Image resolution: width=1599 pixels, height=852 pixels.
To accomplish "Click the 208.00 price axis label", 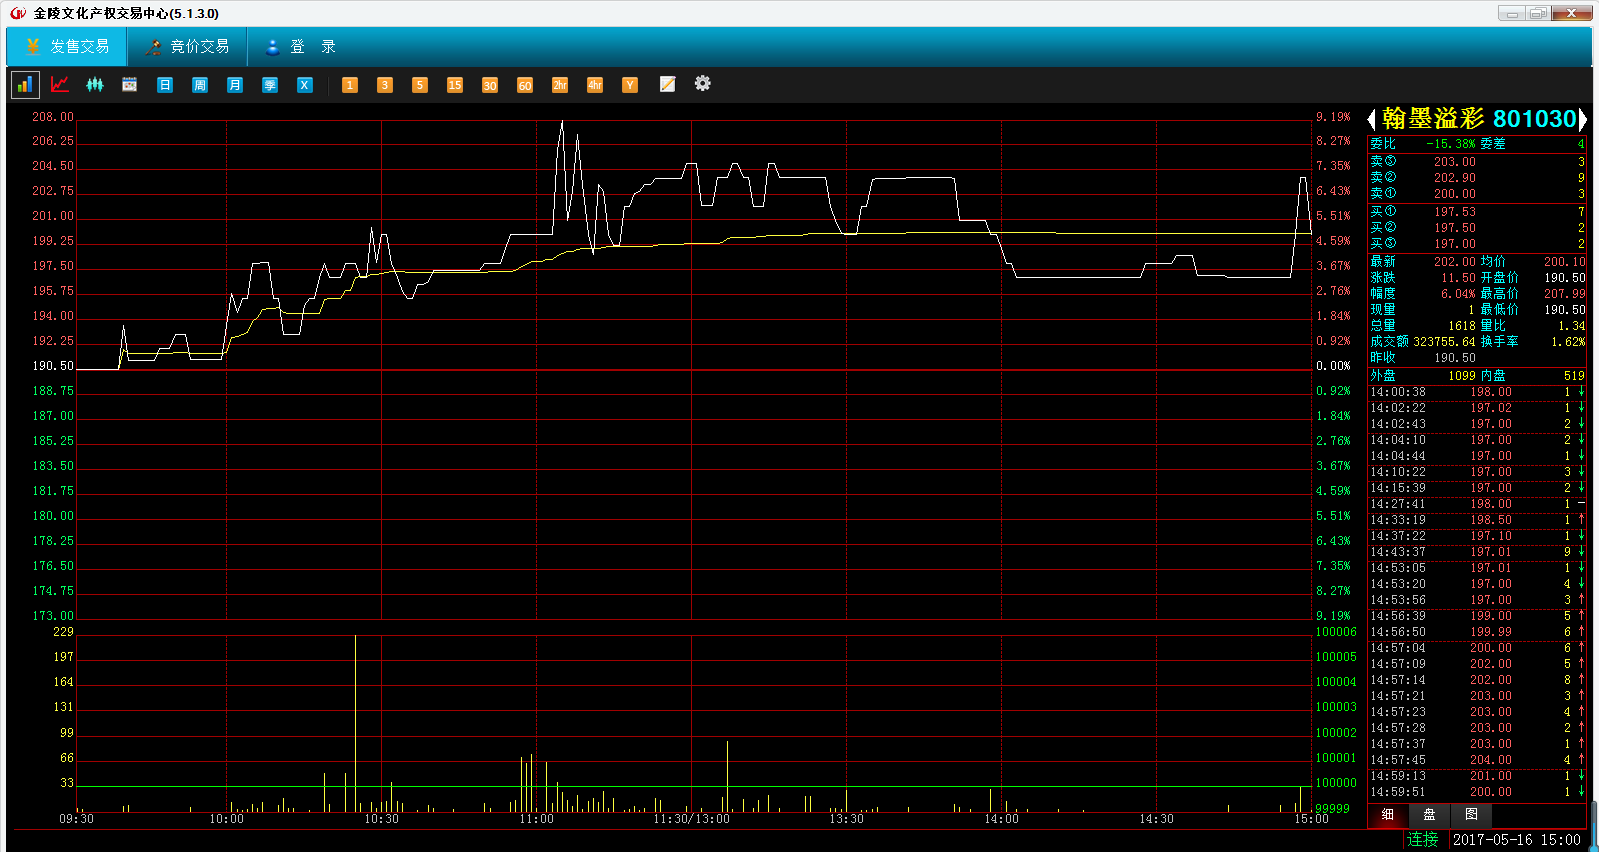I will click(53, 117).
